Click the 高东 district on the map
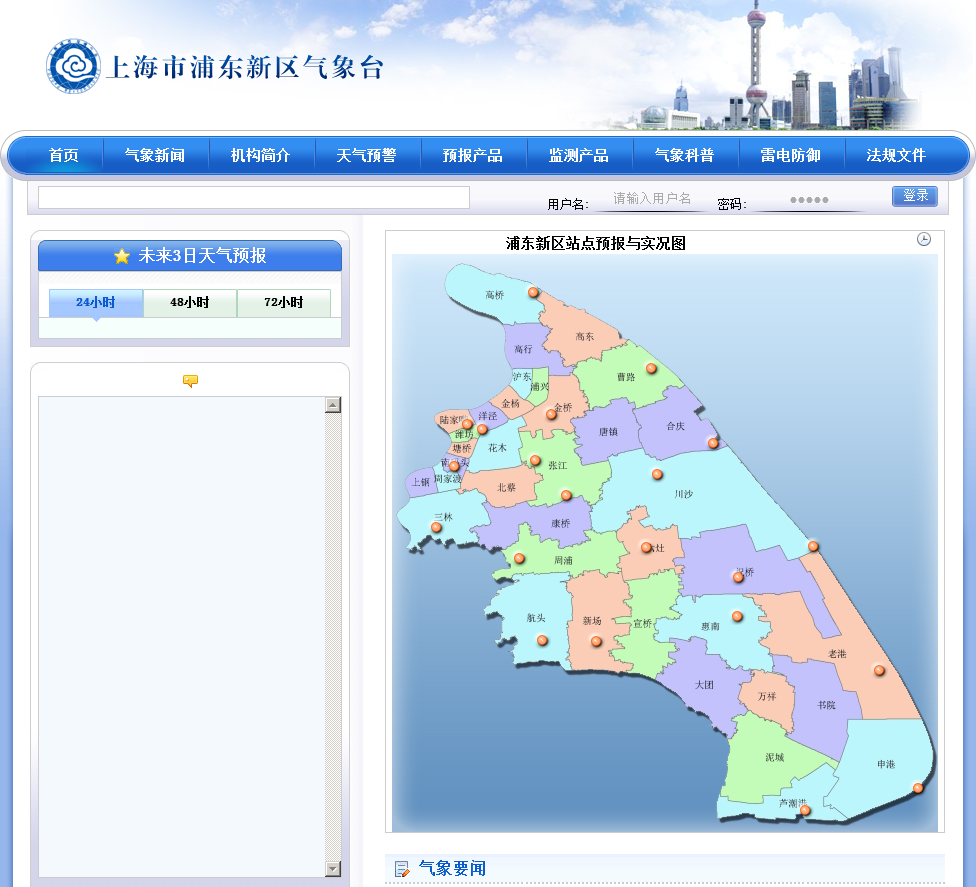The height and width of the screenshot is (887, 976). click(584, 337)
